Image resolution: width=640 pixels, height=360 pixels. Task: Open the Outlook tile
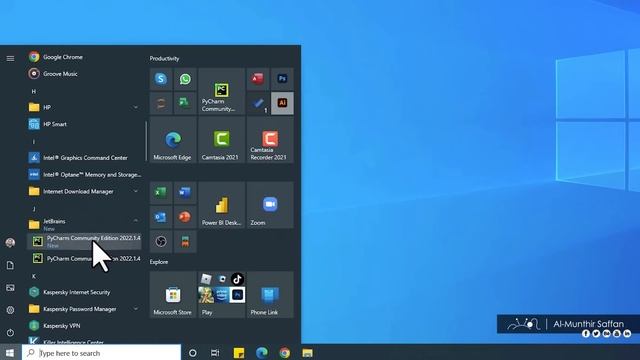(161, 217)
